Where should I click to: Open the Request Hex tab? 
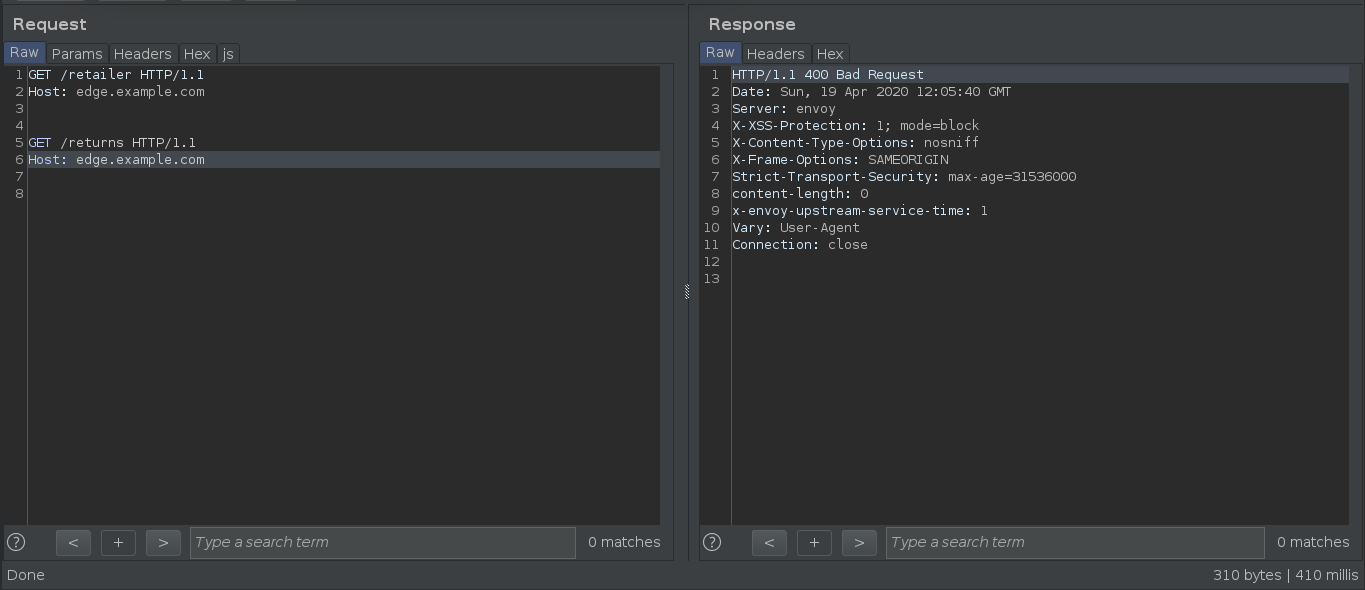pyautogui.click(x=197, y=54)
